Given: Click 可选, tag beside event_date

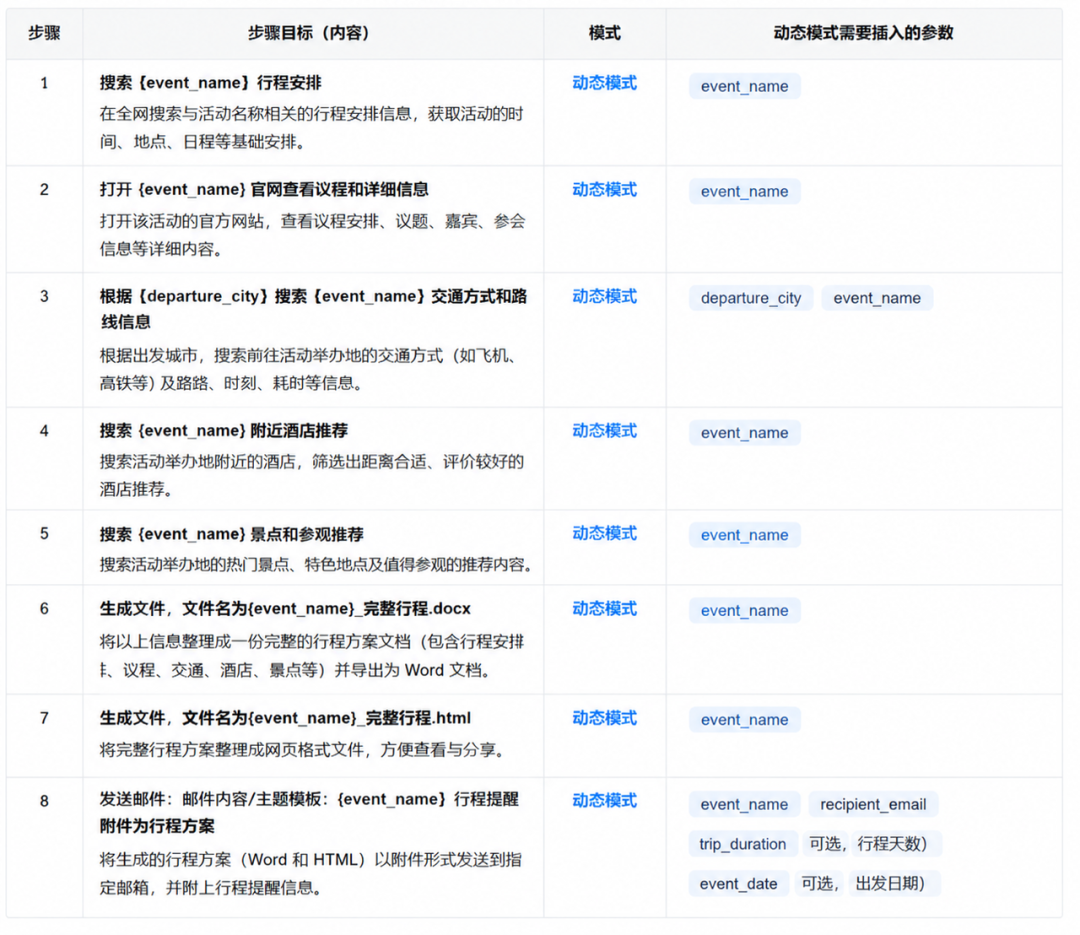Looking at the screenshot, I should (x=818, y=884).
